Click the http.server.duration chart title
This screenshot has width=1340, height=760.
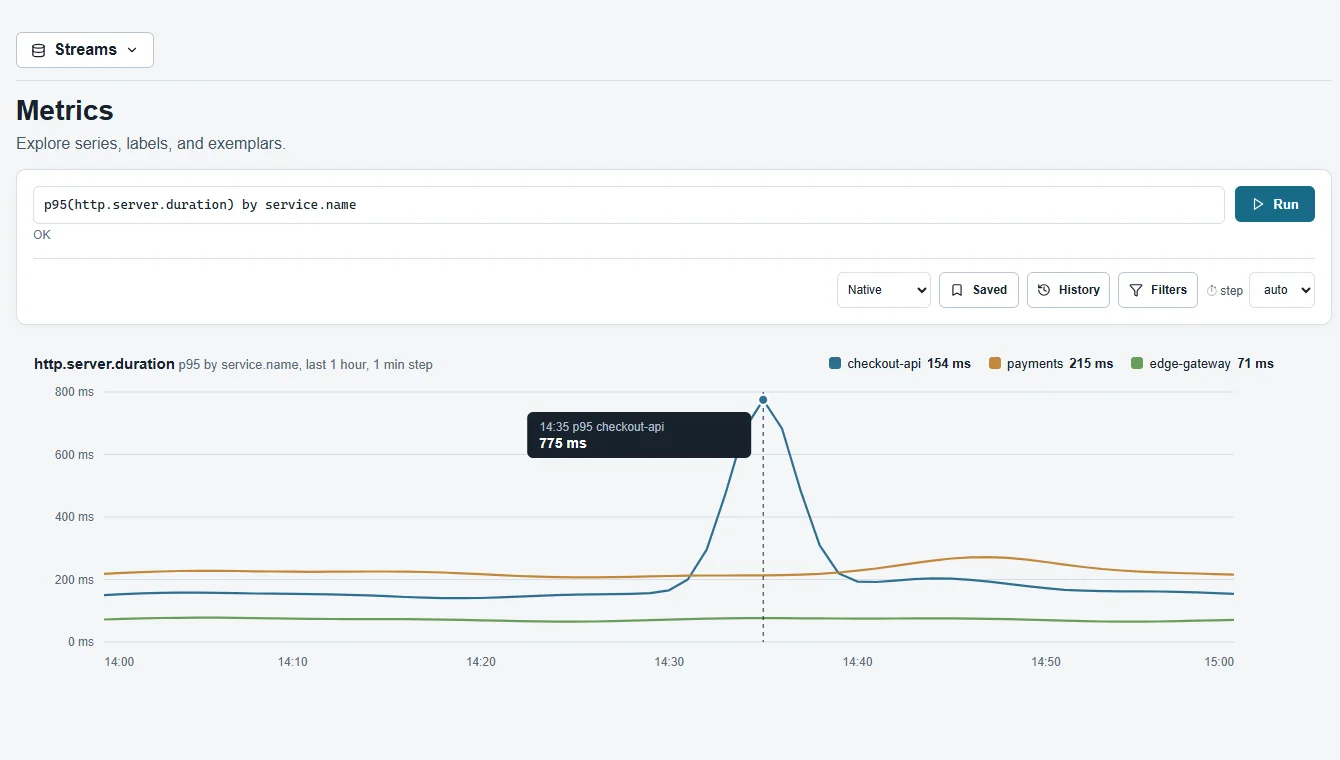click(x=104, y=364)
